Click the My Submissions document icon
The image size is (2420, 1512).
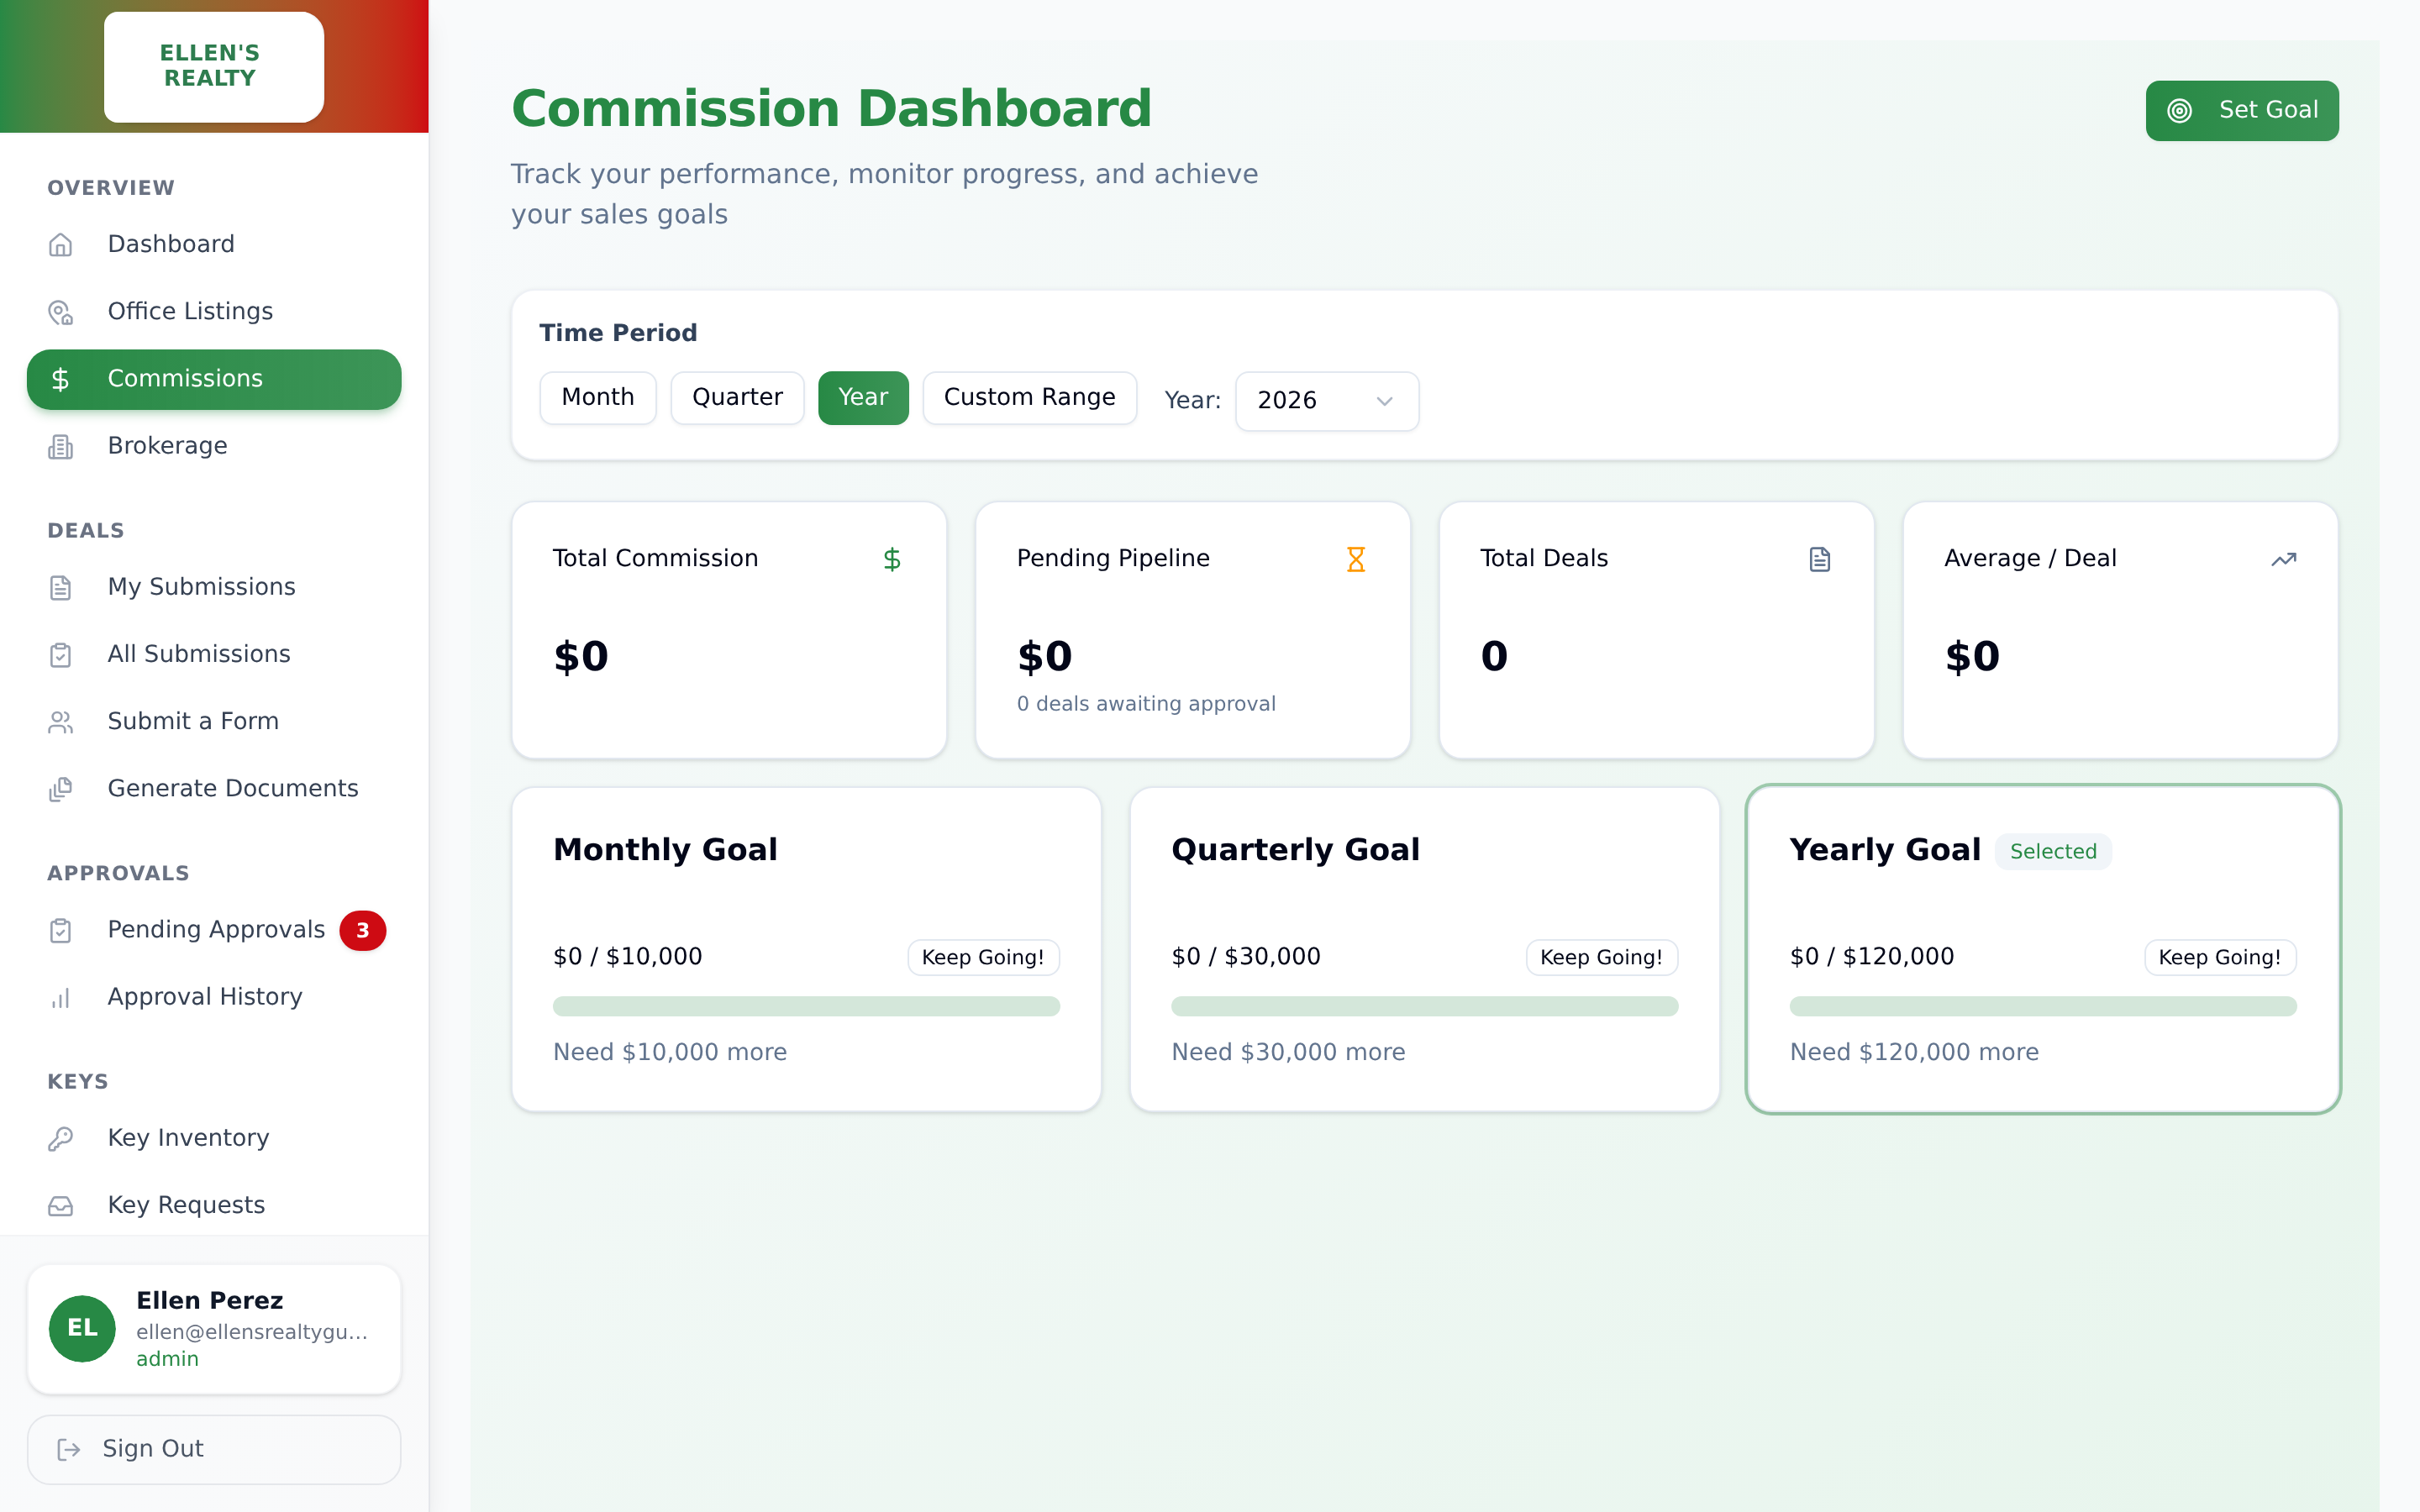tap(61, 587)
